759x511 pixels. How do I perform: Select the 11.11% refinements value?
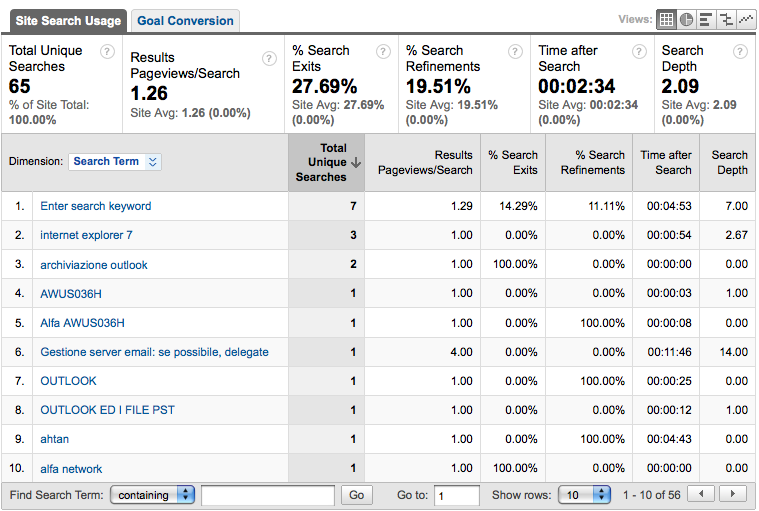[x=606, y=206]
